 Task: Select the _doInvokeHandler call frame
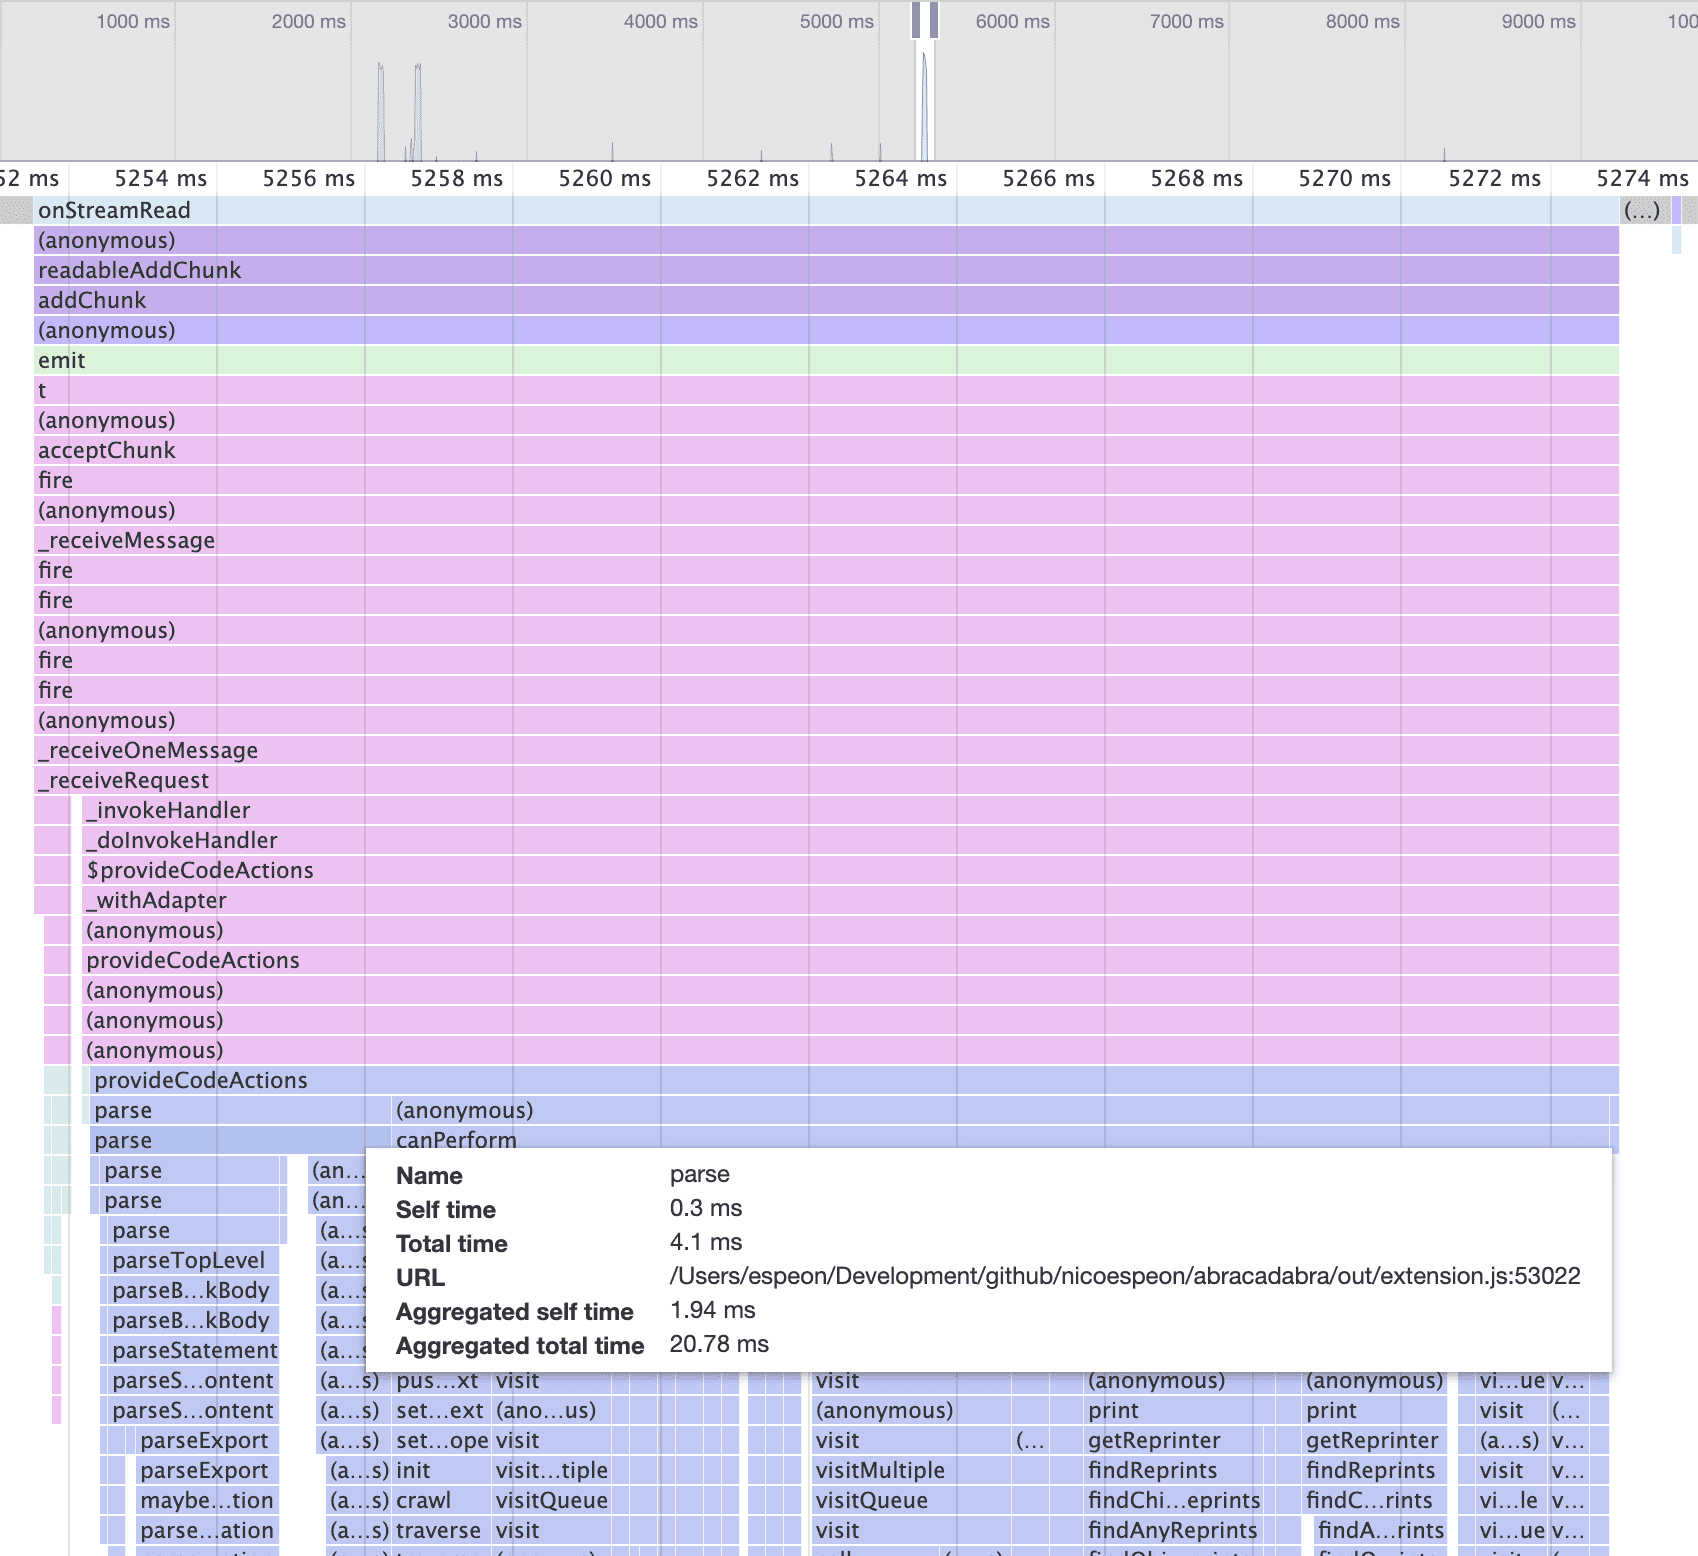tap(850, 840)
